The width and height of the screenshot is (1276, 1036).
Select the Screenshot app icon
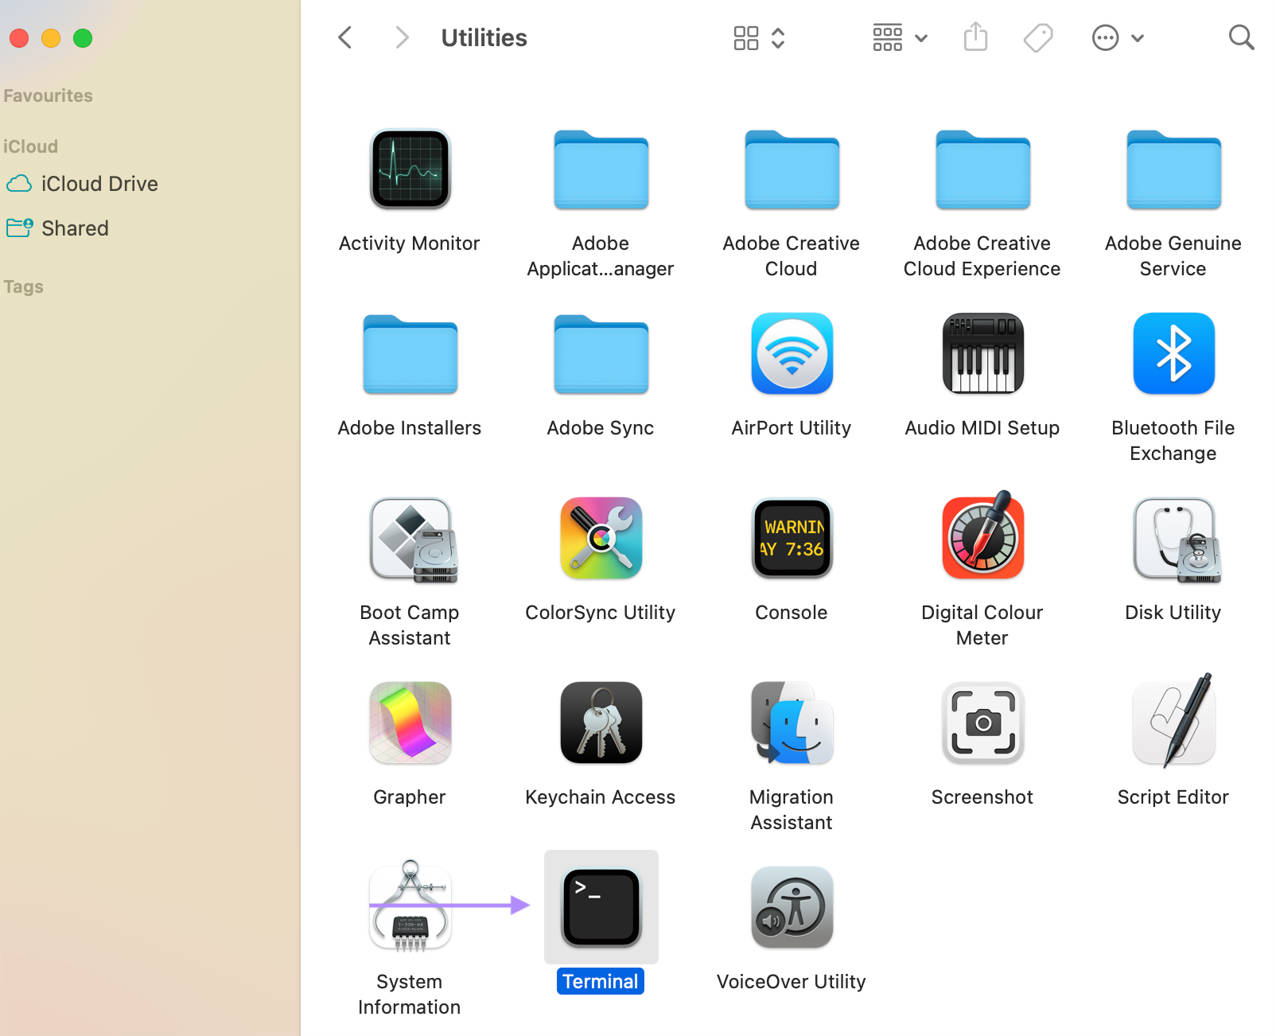click(x=983, y=723)
